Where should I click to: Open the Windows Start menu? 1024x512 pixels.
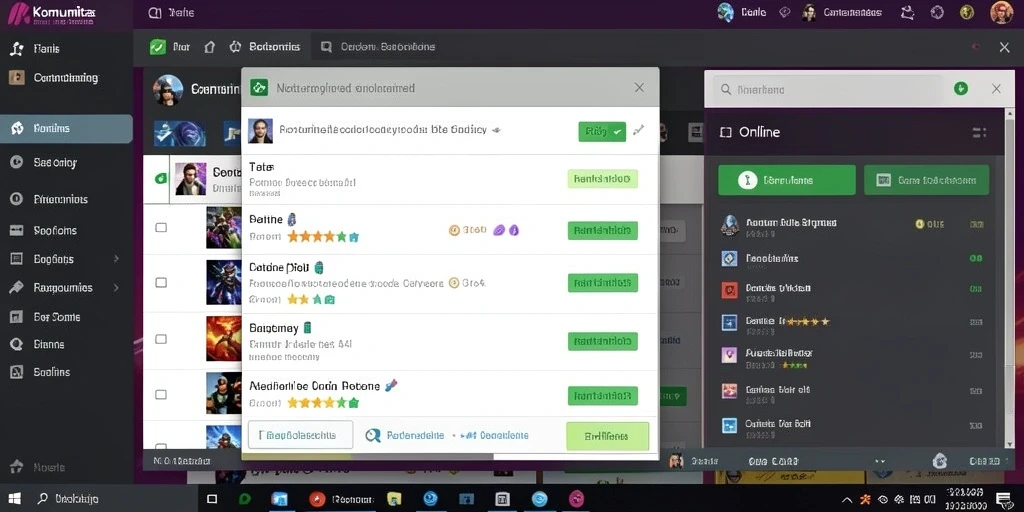(14, 499)
